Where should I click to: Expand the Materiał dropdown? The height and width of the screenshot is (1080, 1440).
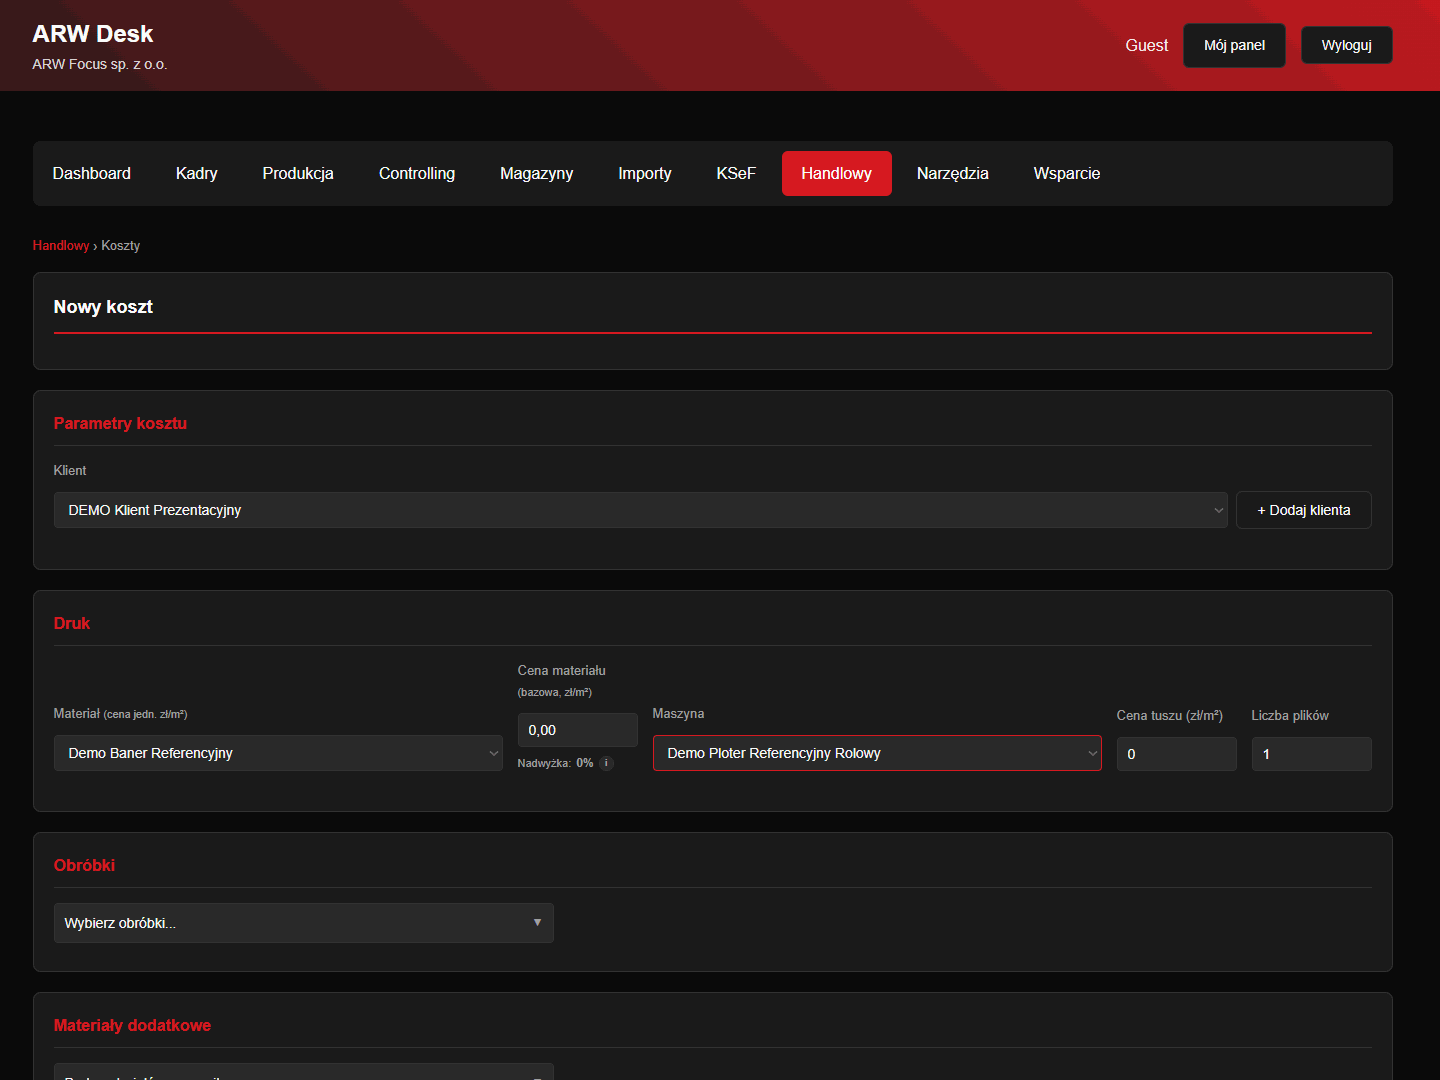click(x=278, y=753)
